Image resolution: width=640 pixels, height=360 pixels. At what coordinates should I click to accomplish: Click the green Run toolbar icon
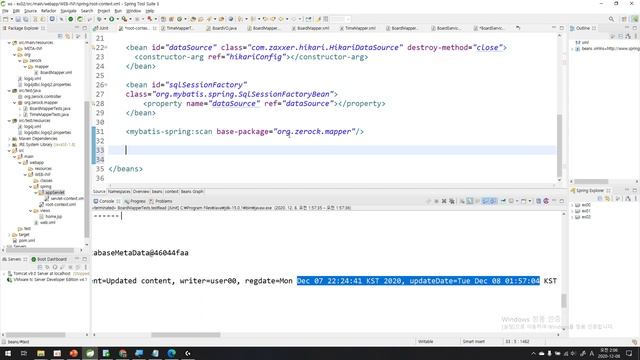click(111, 19)
